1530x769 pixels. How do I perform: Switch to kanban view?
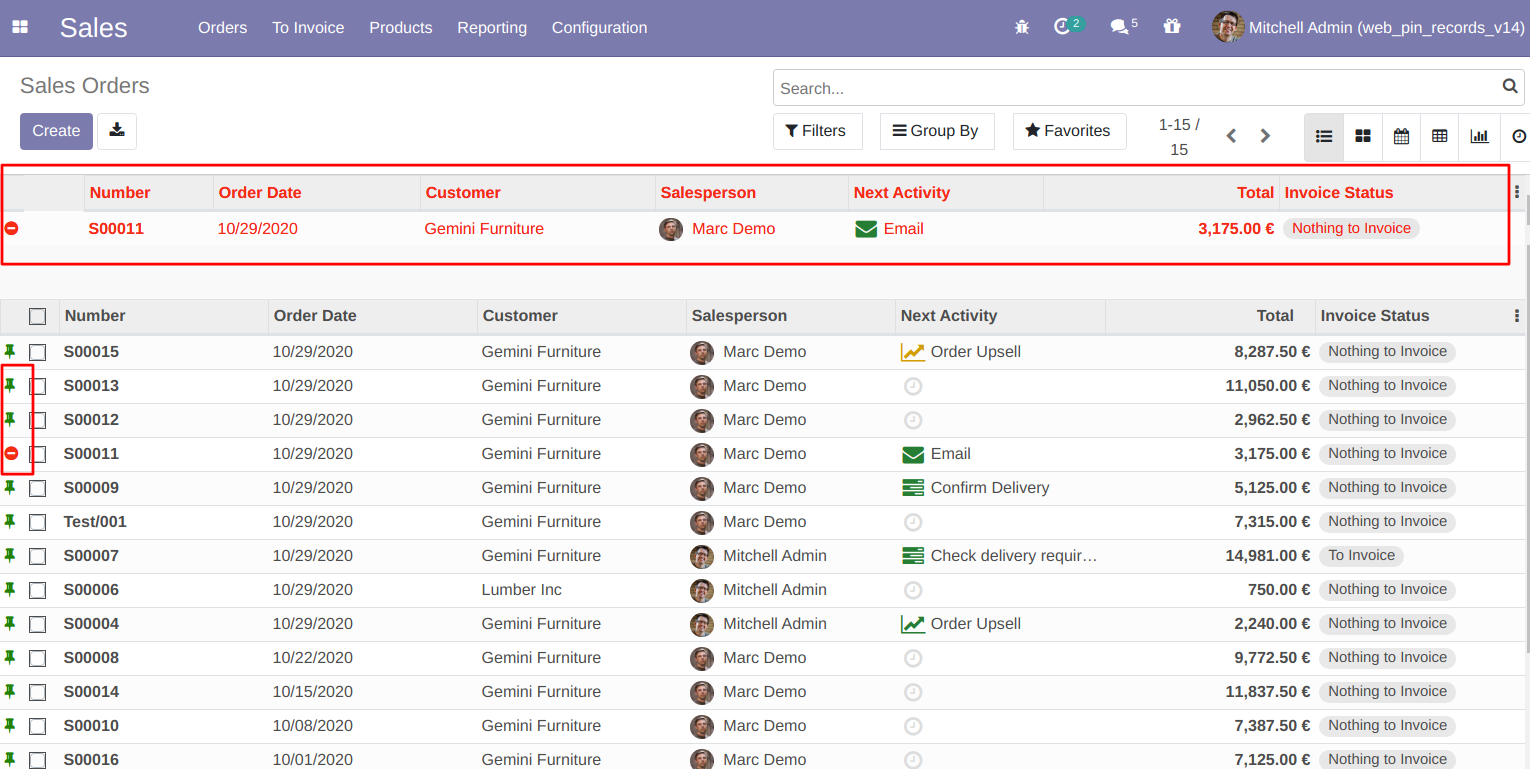pos(1362,136)
